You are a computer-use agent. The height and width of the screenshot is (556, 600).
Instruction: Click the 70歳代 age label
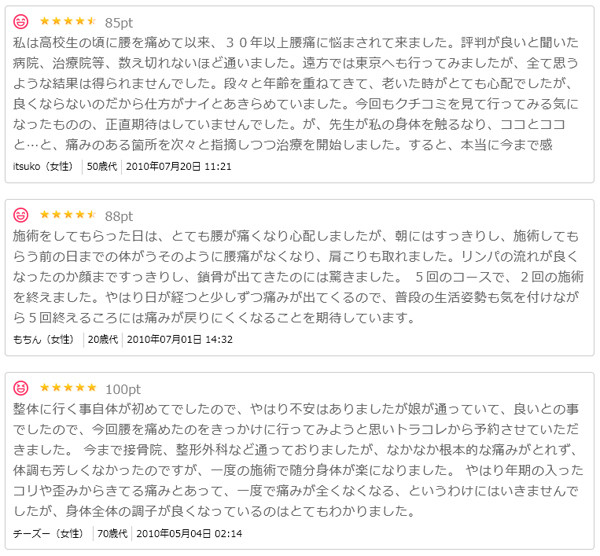click(x=112, y=533)
